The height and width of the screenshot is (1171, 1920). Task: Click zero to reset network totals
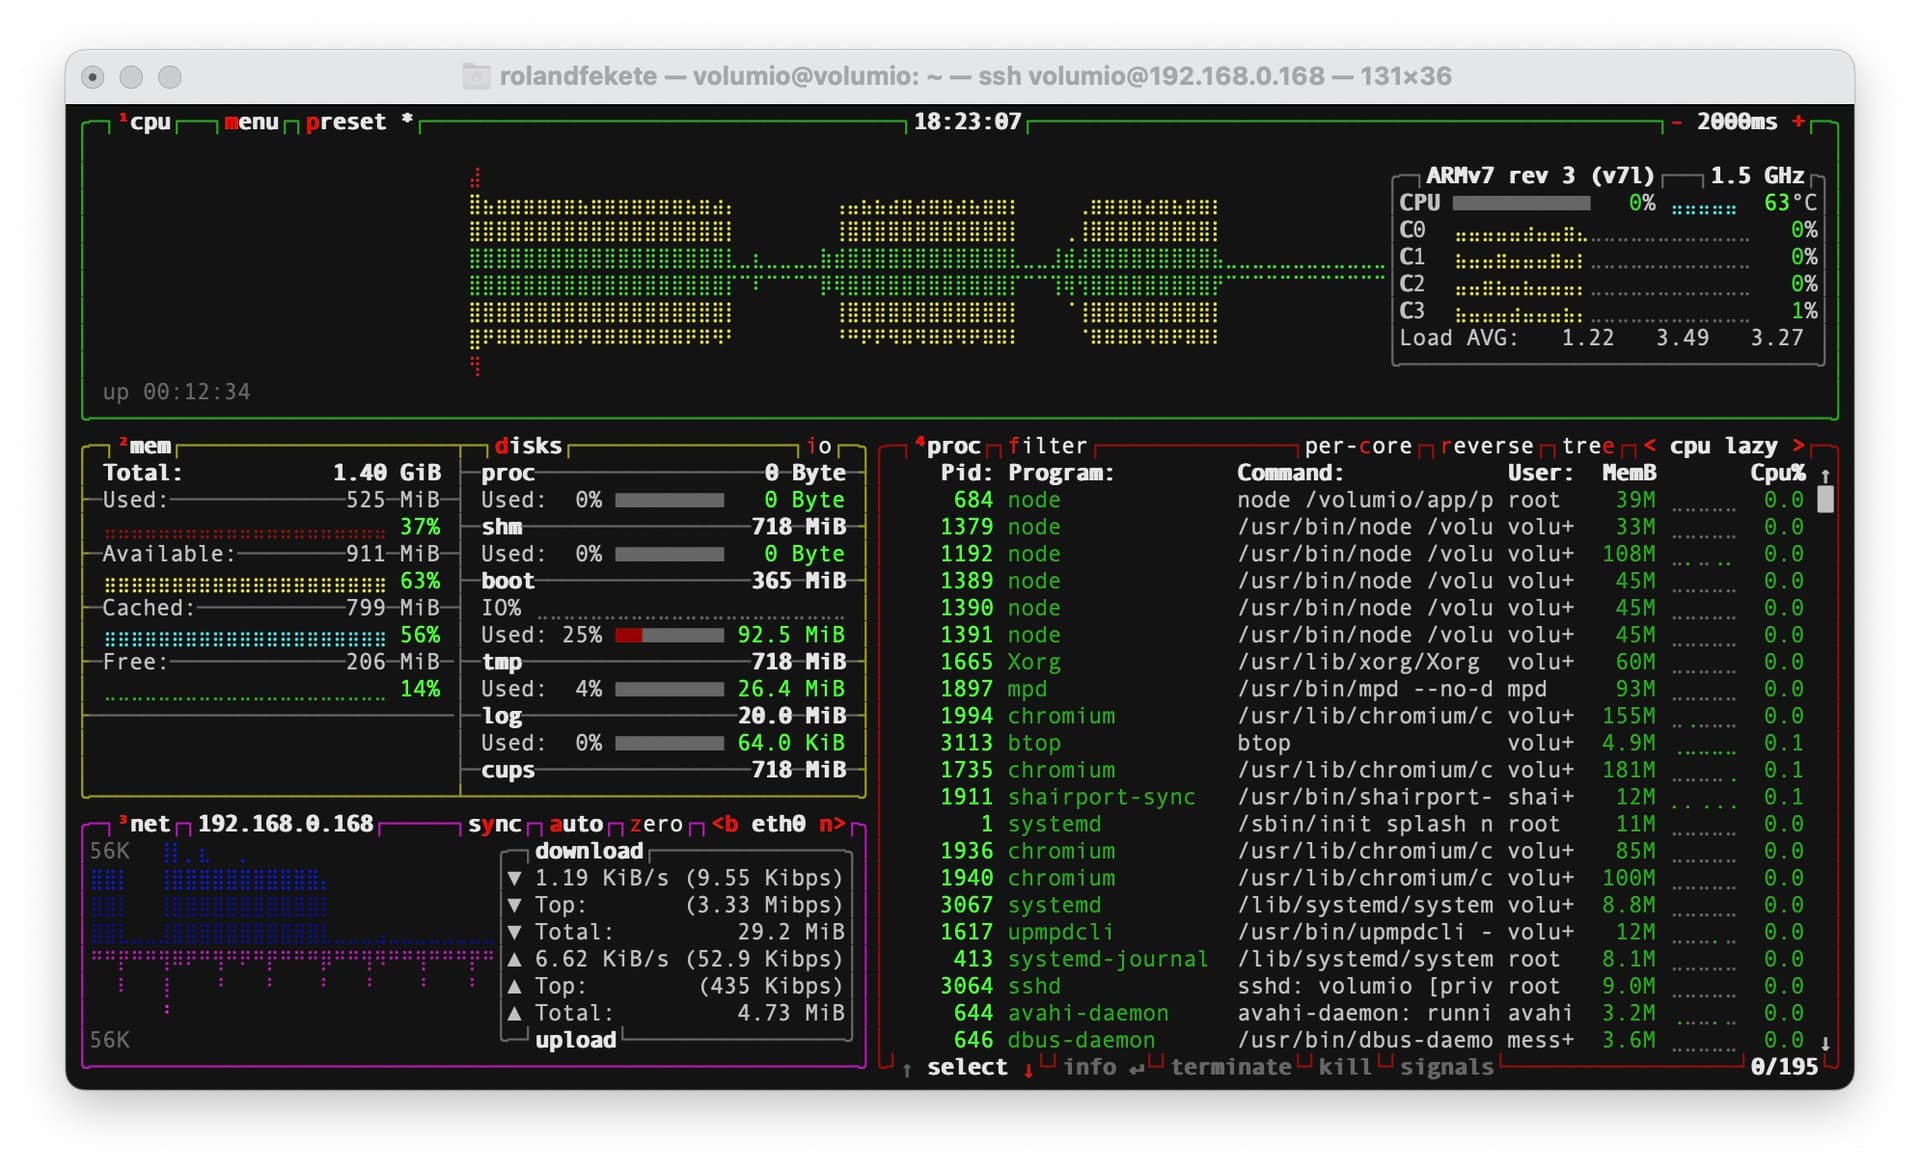(656, 824)
